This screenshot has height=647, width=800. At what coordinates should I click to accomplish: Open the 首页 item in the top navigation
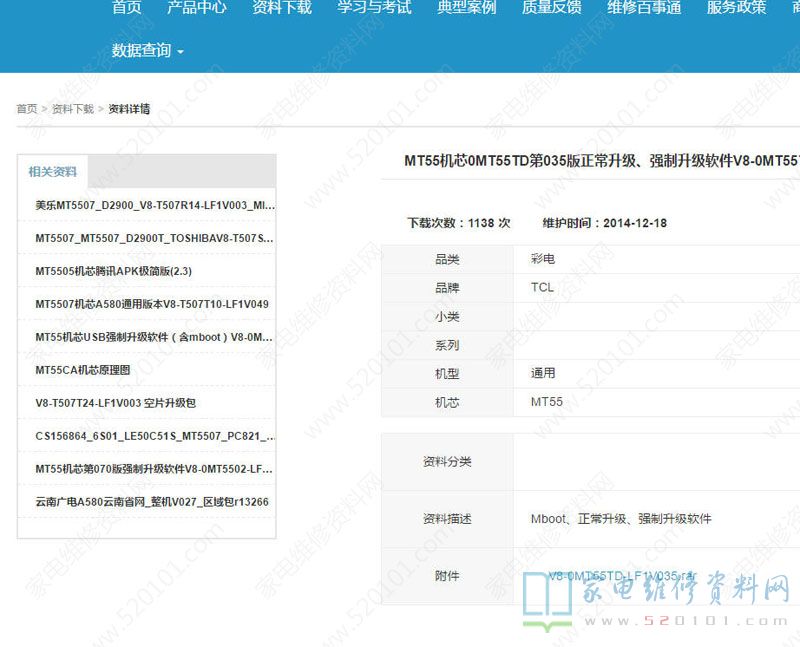[x=126, y=8]
